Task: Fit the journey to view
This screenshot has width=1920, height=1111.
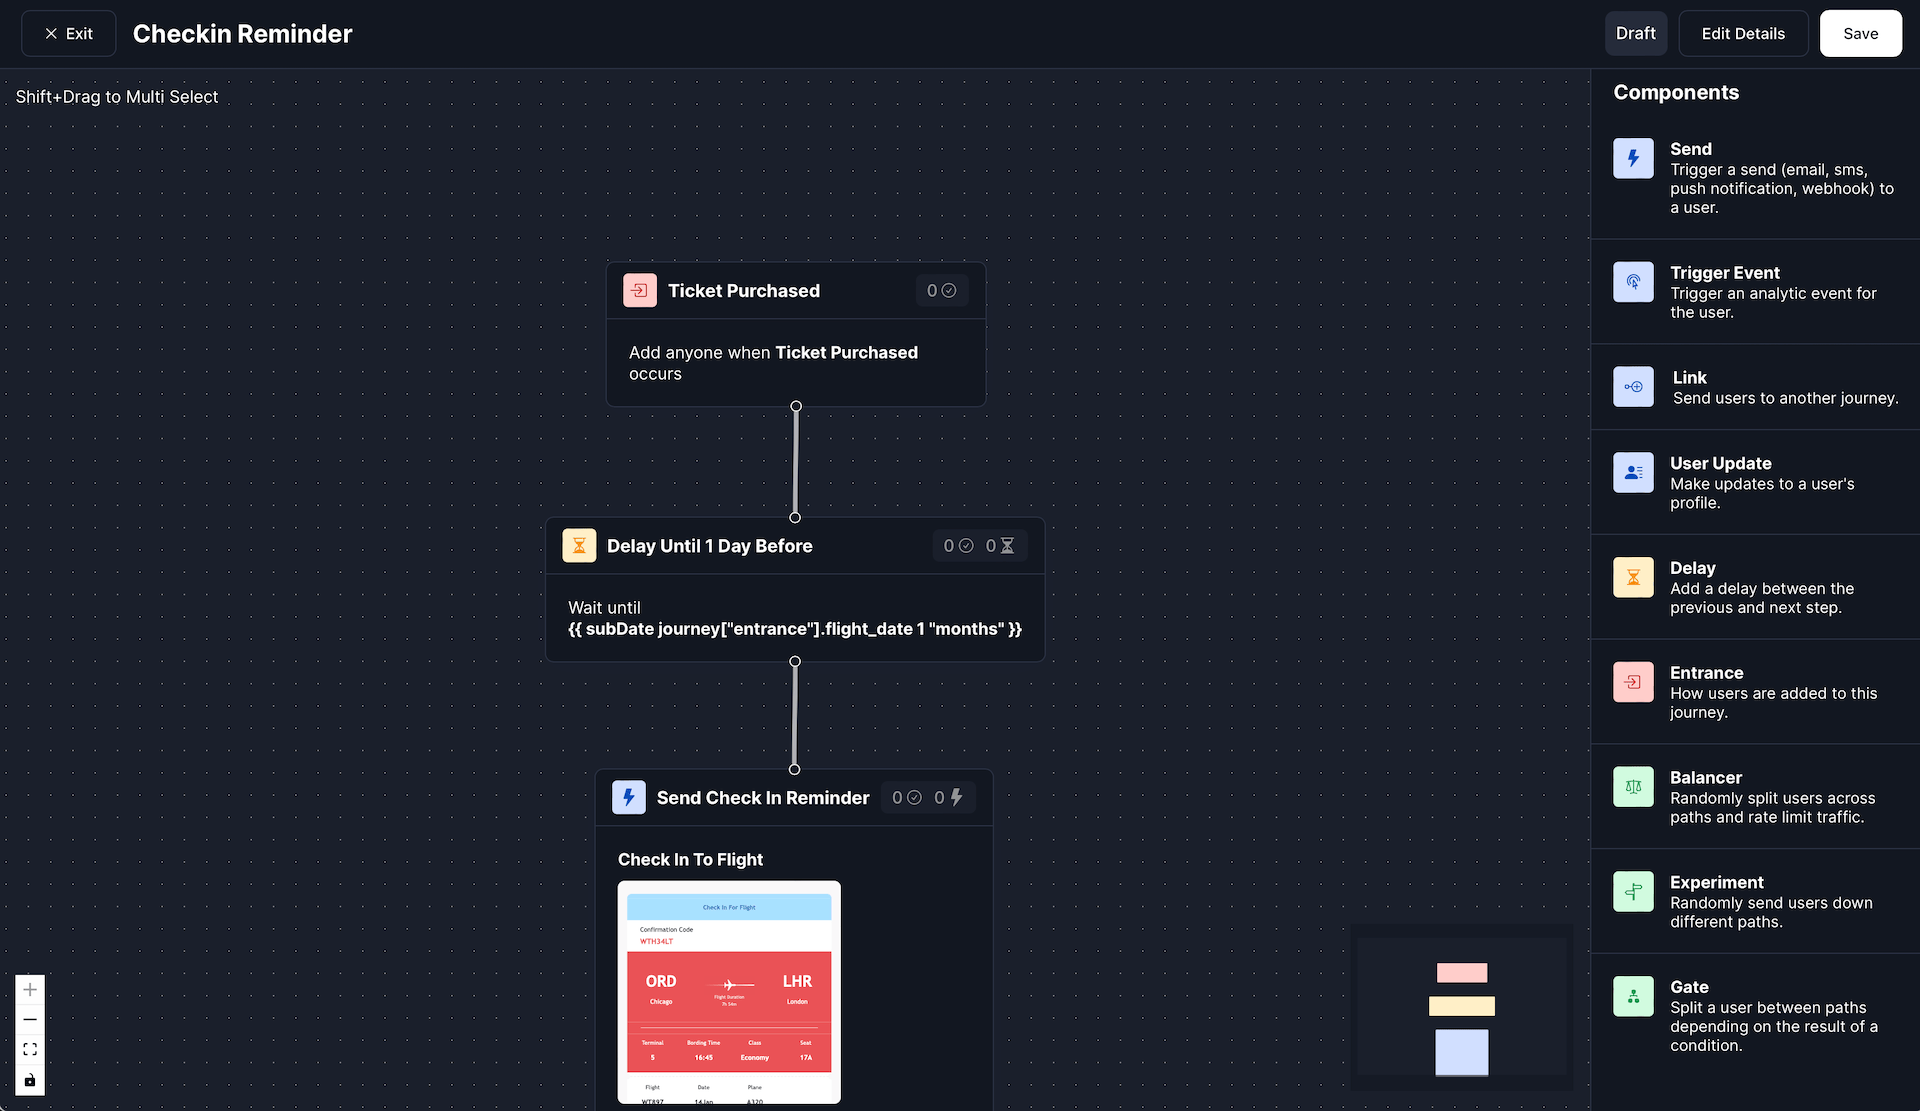Action: click(x=30, y=1049)
